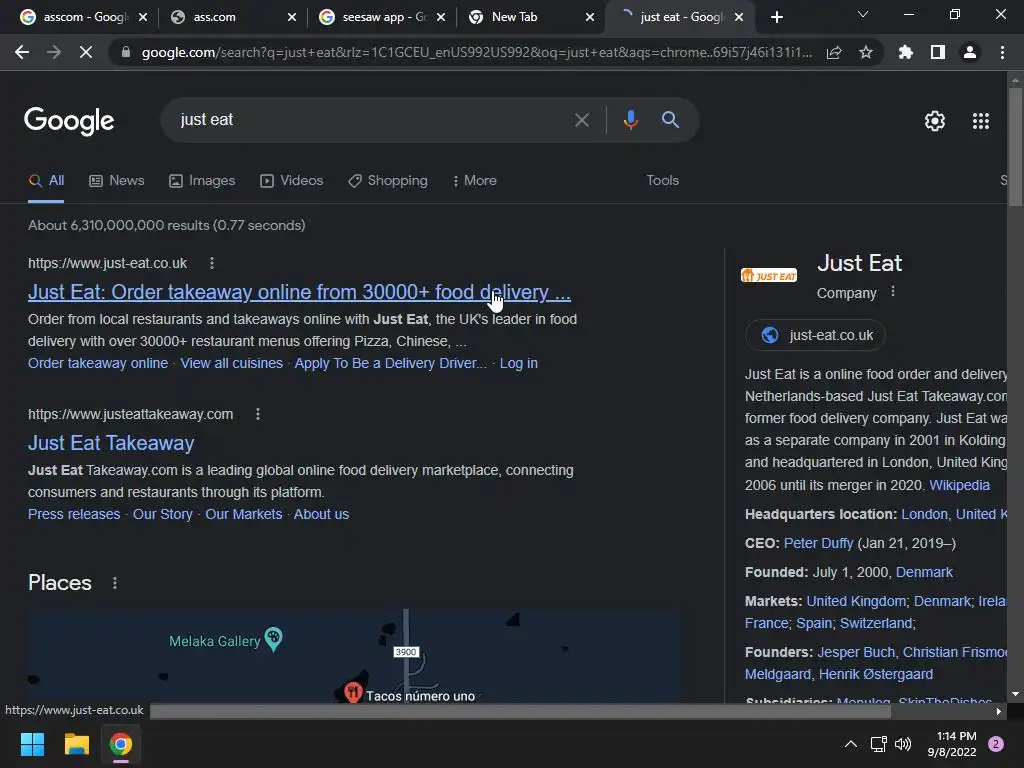Open the Log in sitelink
The width and height of the screenshot is (1024, 768).
tap(519, 363)
